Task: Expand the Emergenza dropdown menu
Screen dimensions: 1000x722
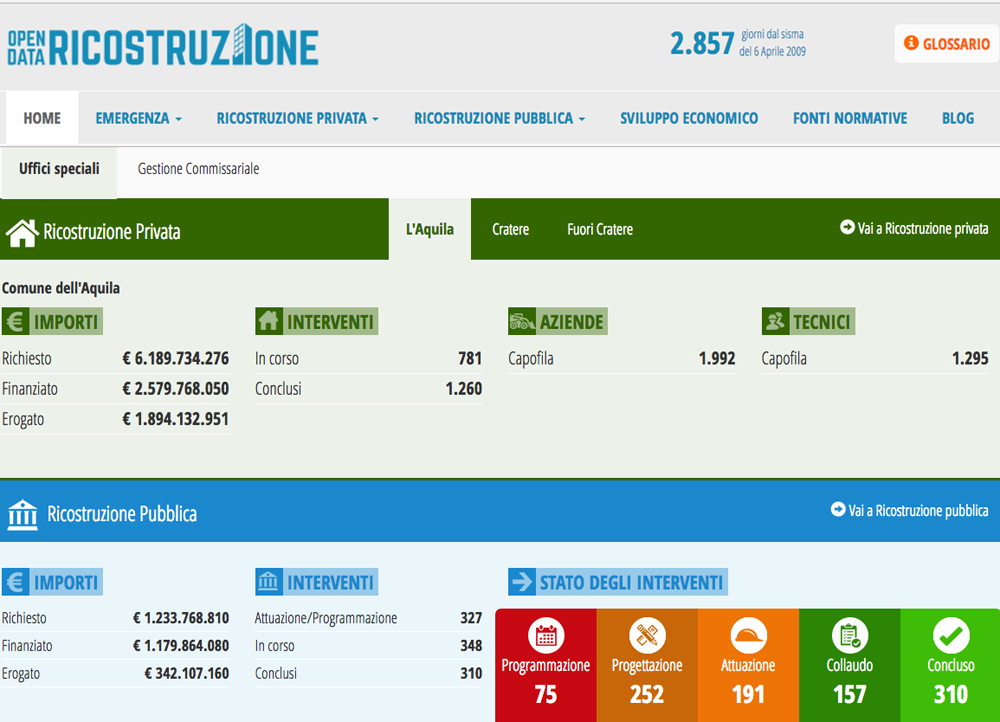Action: (x=138, y=118)
